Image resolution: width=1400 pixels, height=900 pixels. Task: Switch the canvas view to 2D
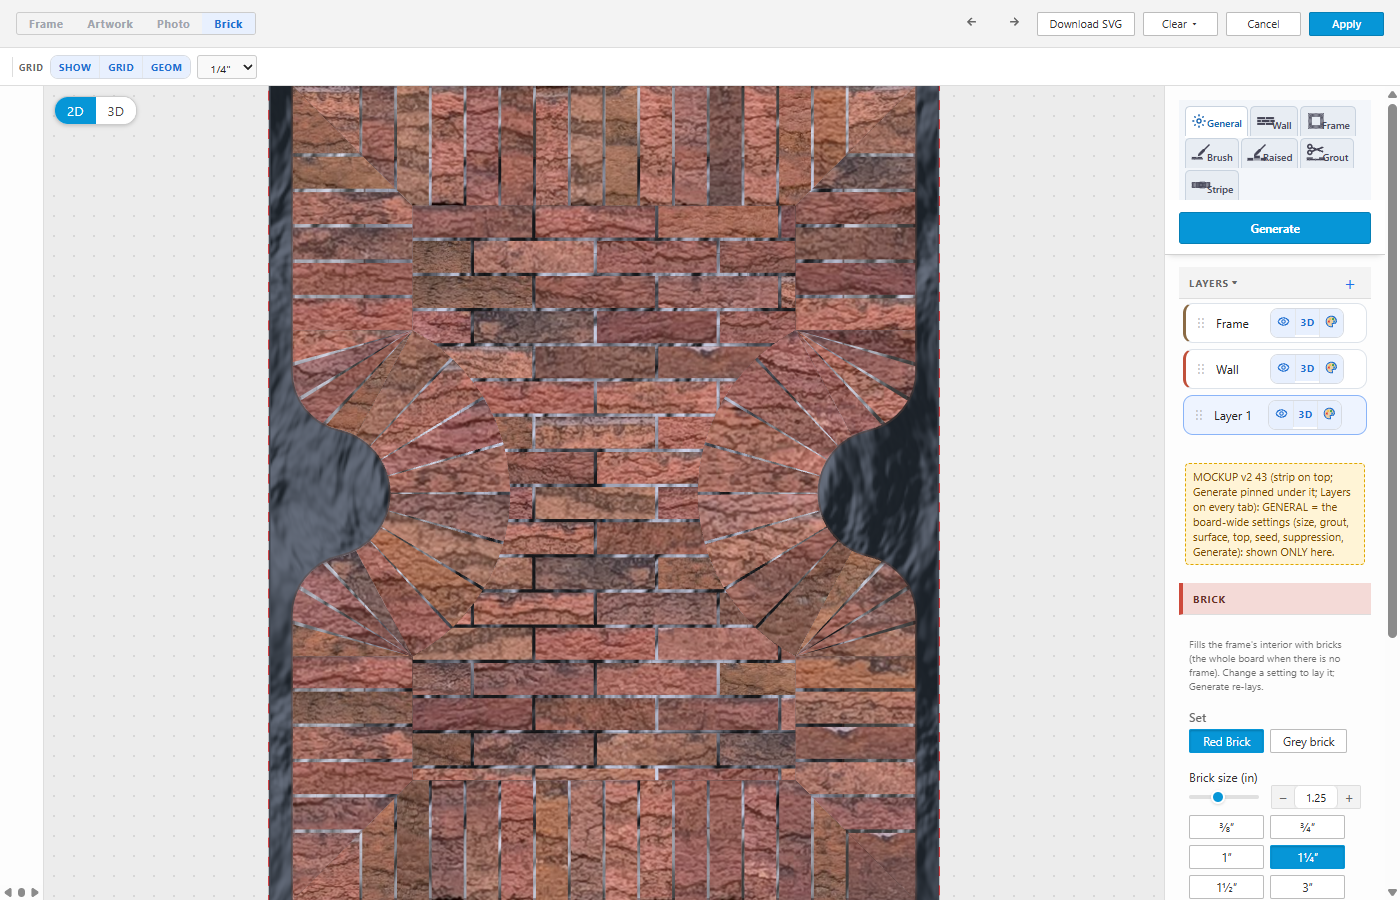click(x=75, y=111)
